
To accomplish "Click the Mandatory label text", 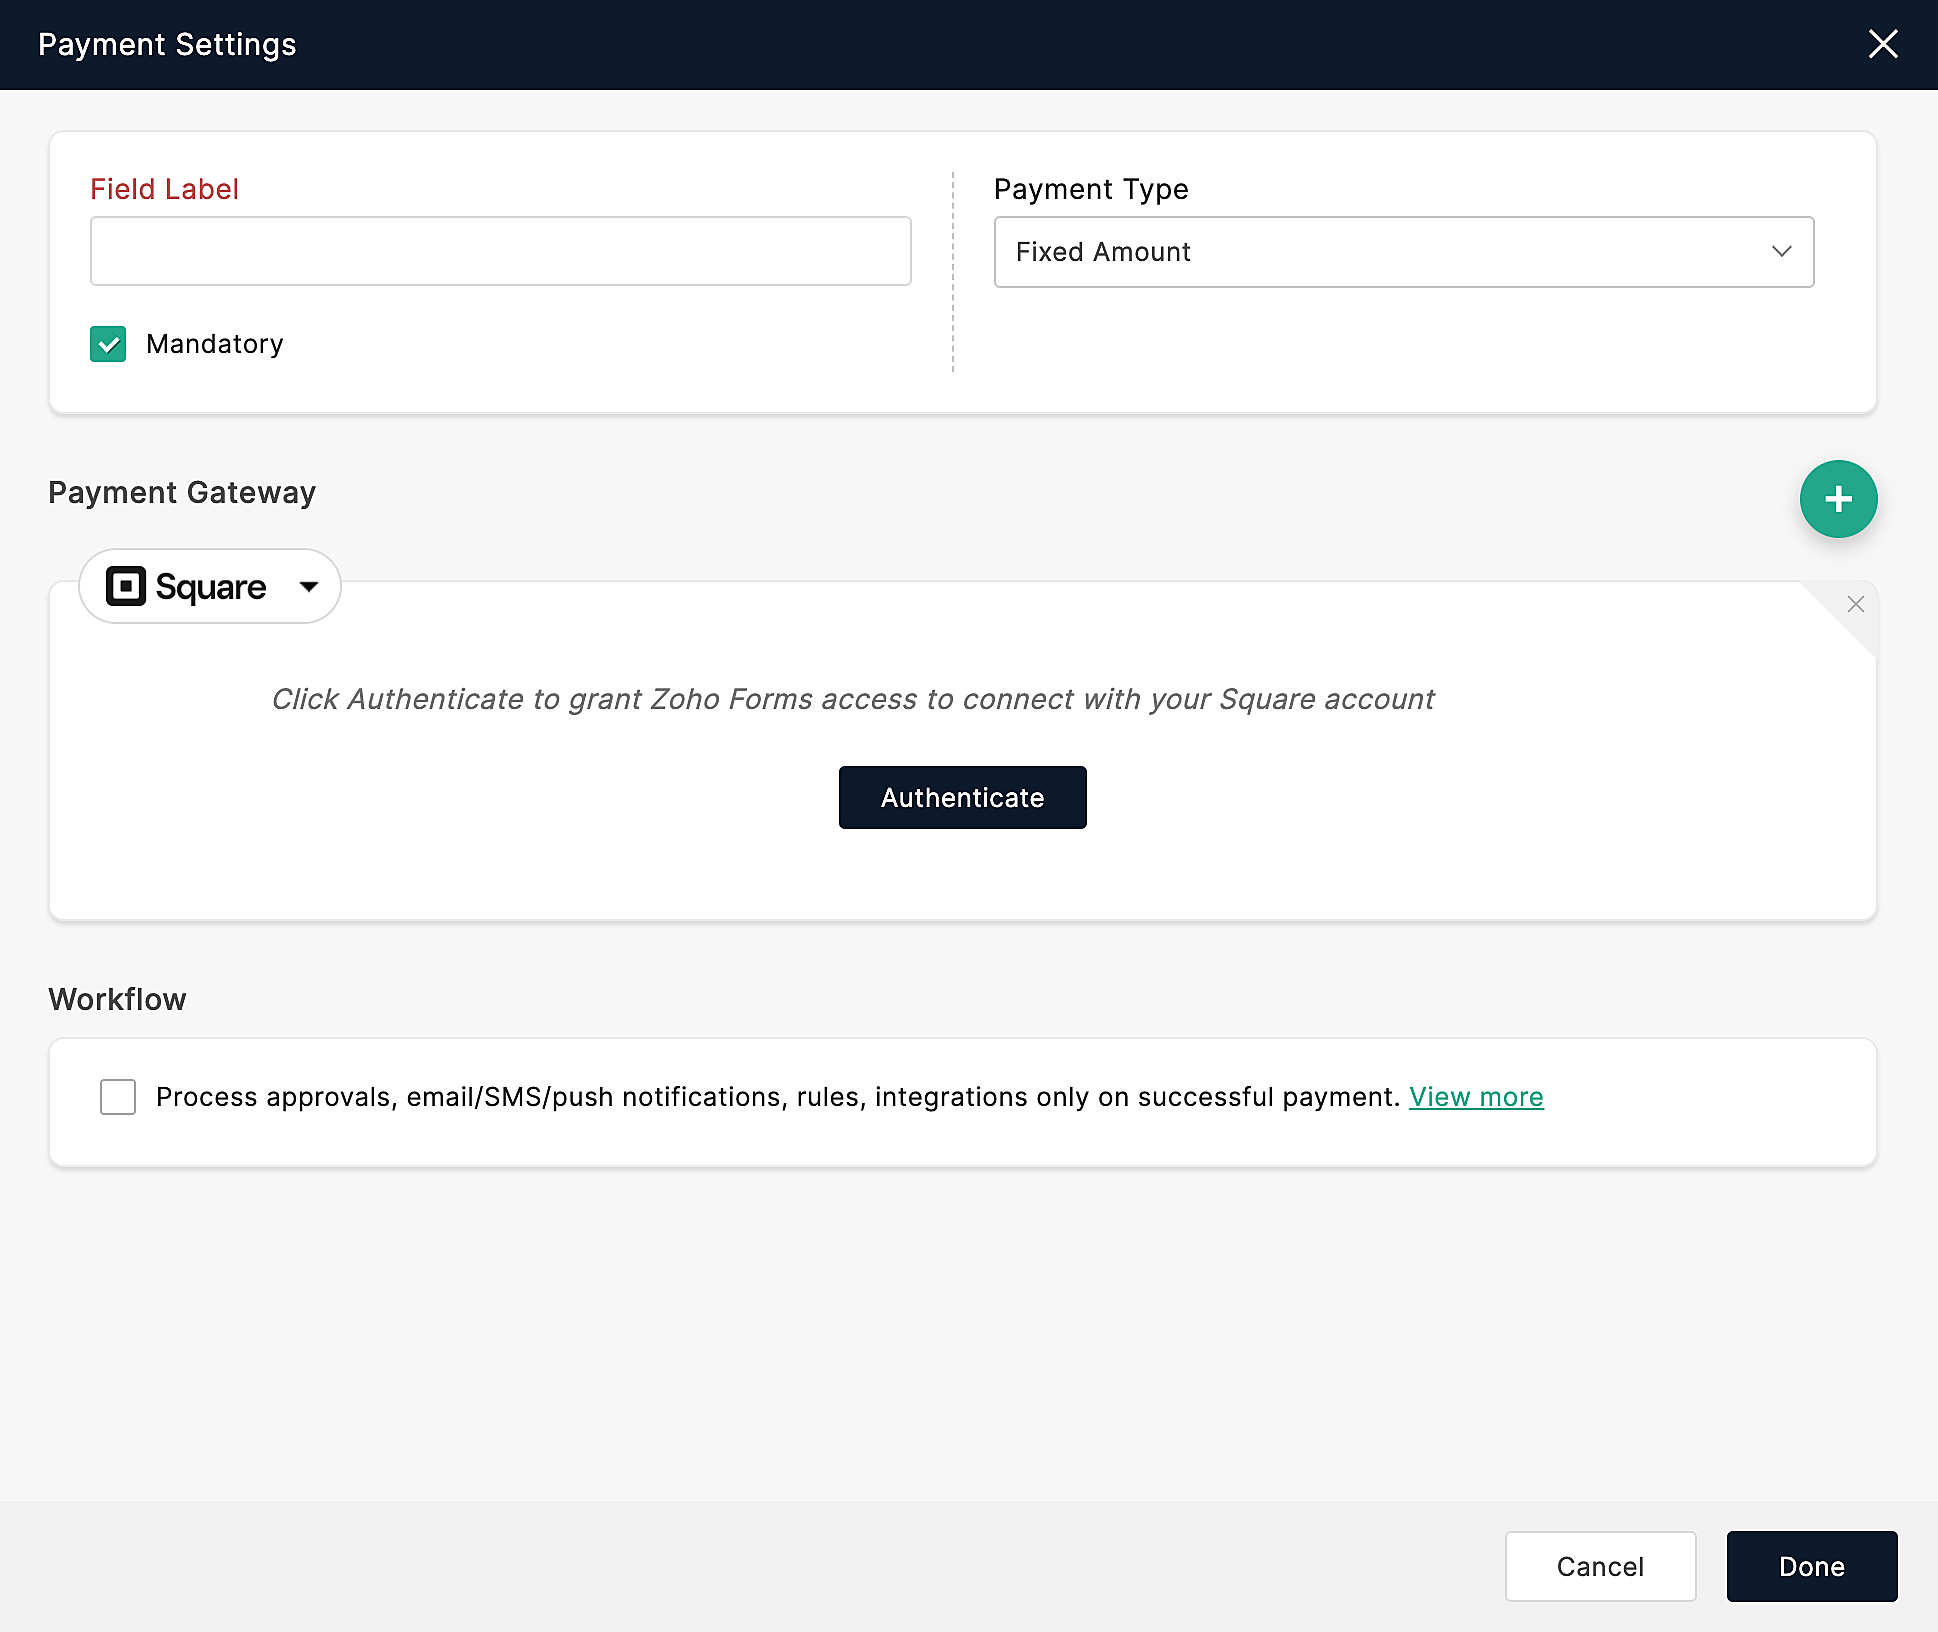I will coord(214,344).
